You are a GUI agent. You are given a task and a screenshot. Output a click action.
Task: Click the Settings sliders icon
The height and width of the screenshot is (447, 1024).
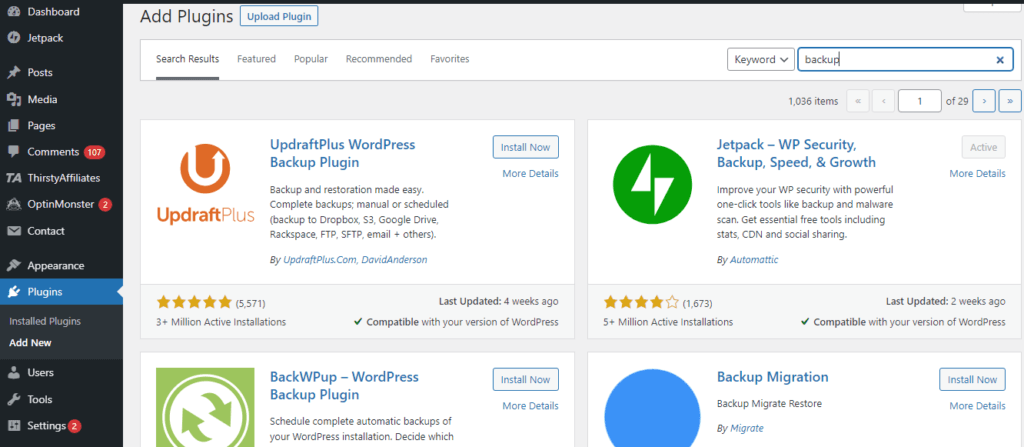13,425
